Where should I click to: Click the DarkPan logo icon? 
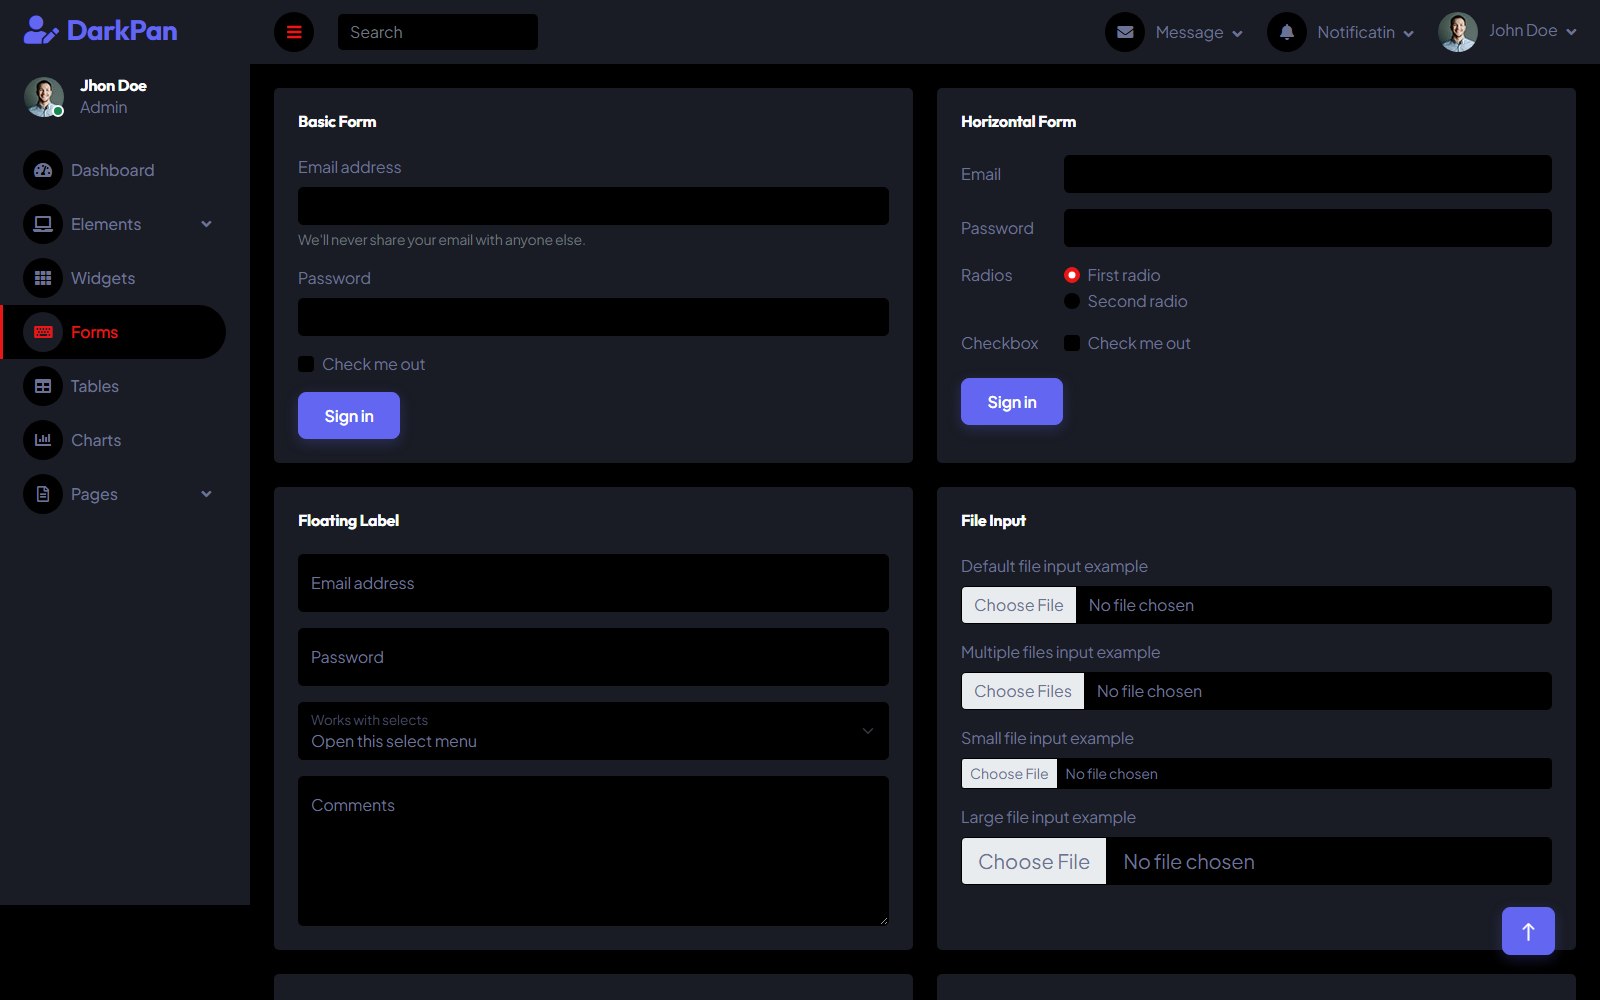tap(41, 31)
